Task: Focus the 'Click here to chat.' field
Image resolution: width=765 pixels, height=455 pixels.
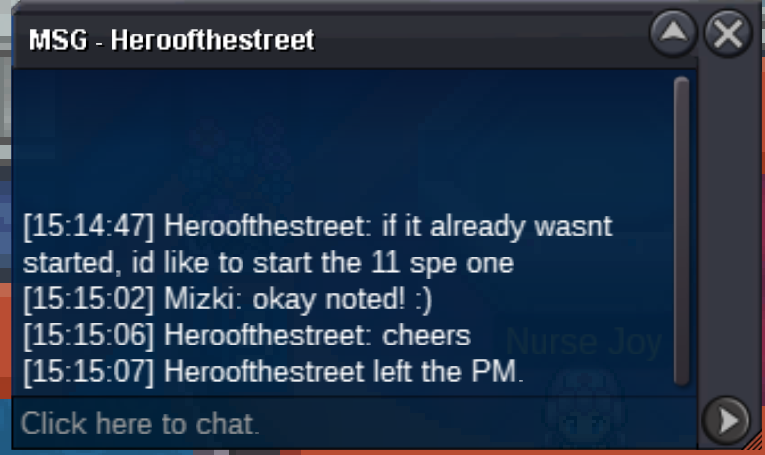Action: (354, 423)
